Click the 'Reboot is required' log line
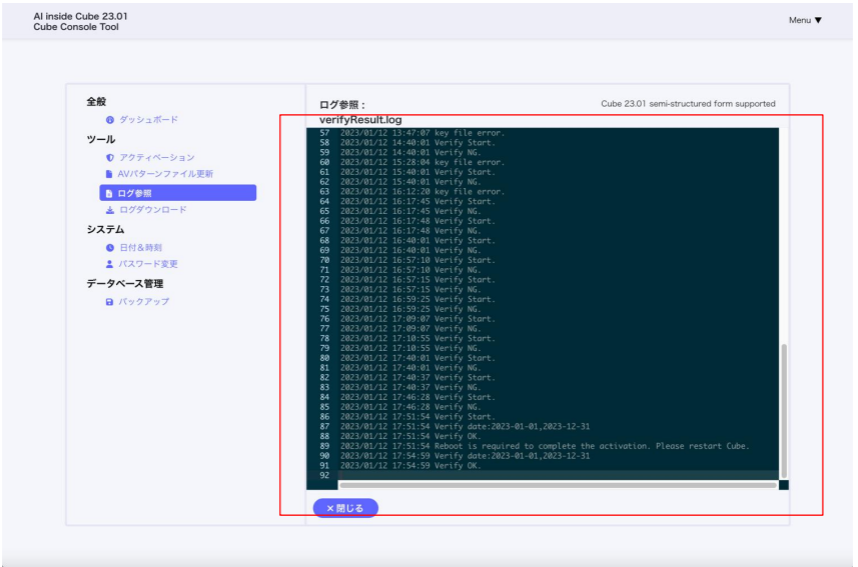This screenshot has width=858, height=567. pos(544,446)
